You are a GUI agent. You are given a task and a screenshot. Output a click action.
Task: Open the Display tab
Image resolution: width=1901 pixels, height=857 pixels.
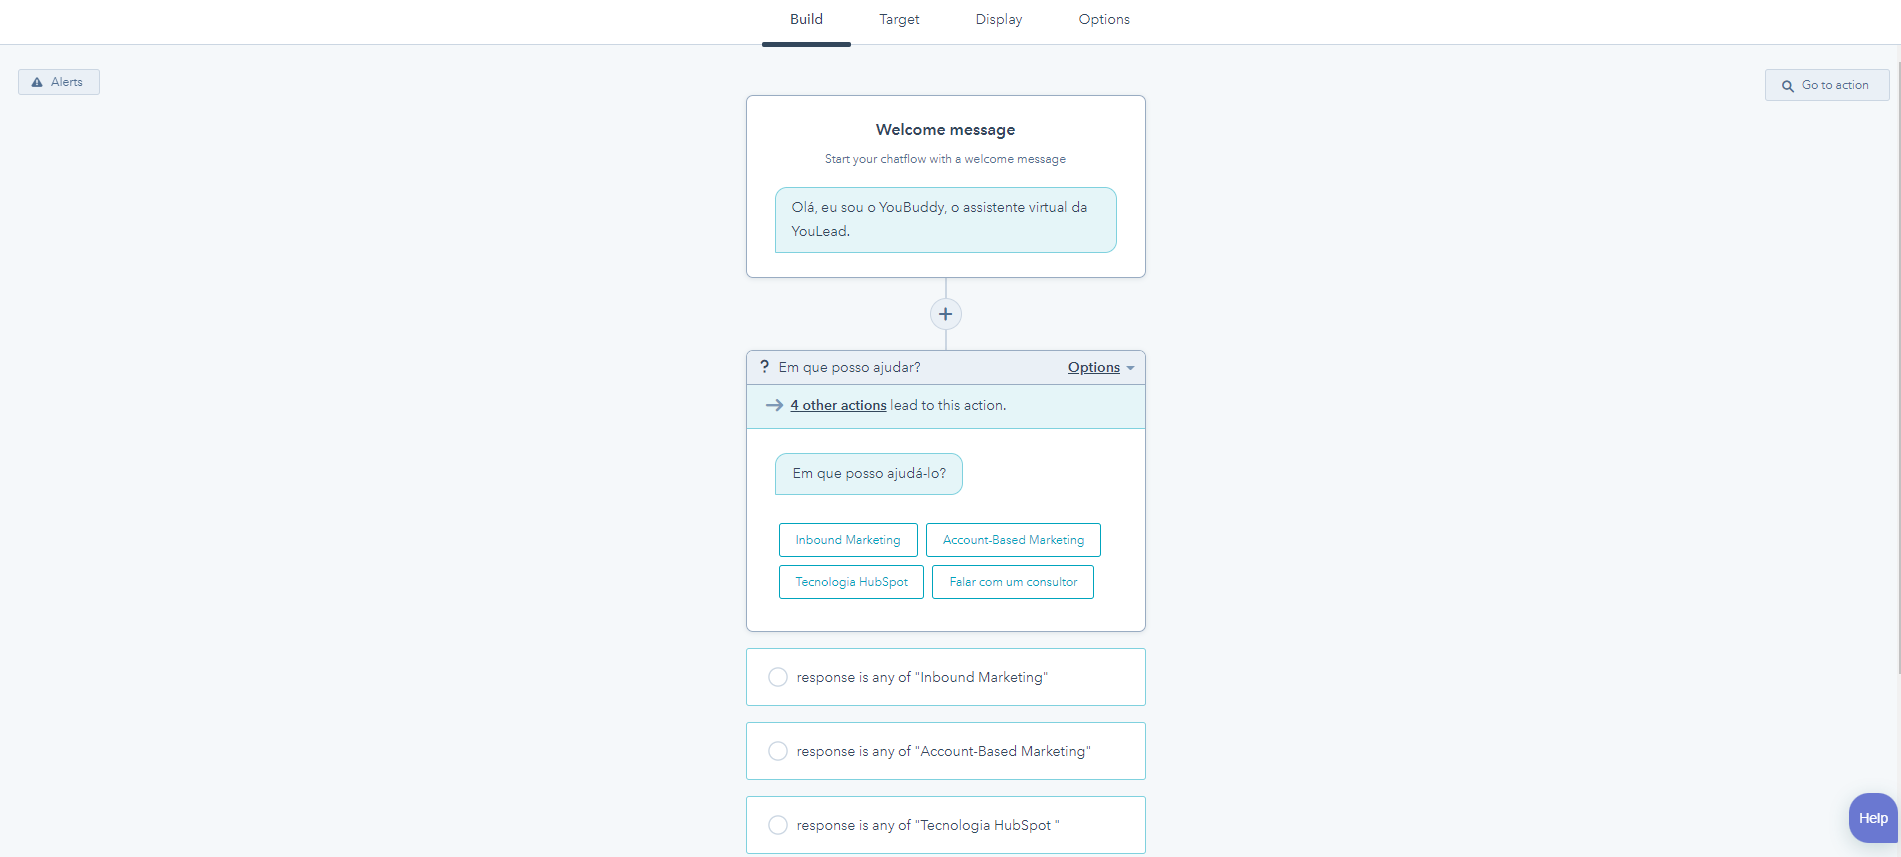[998, 19]
